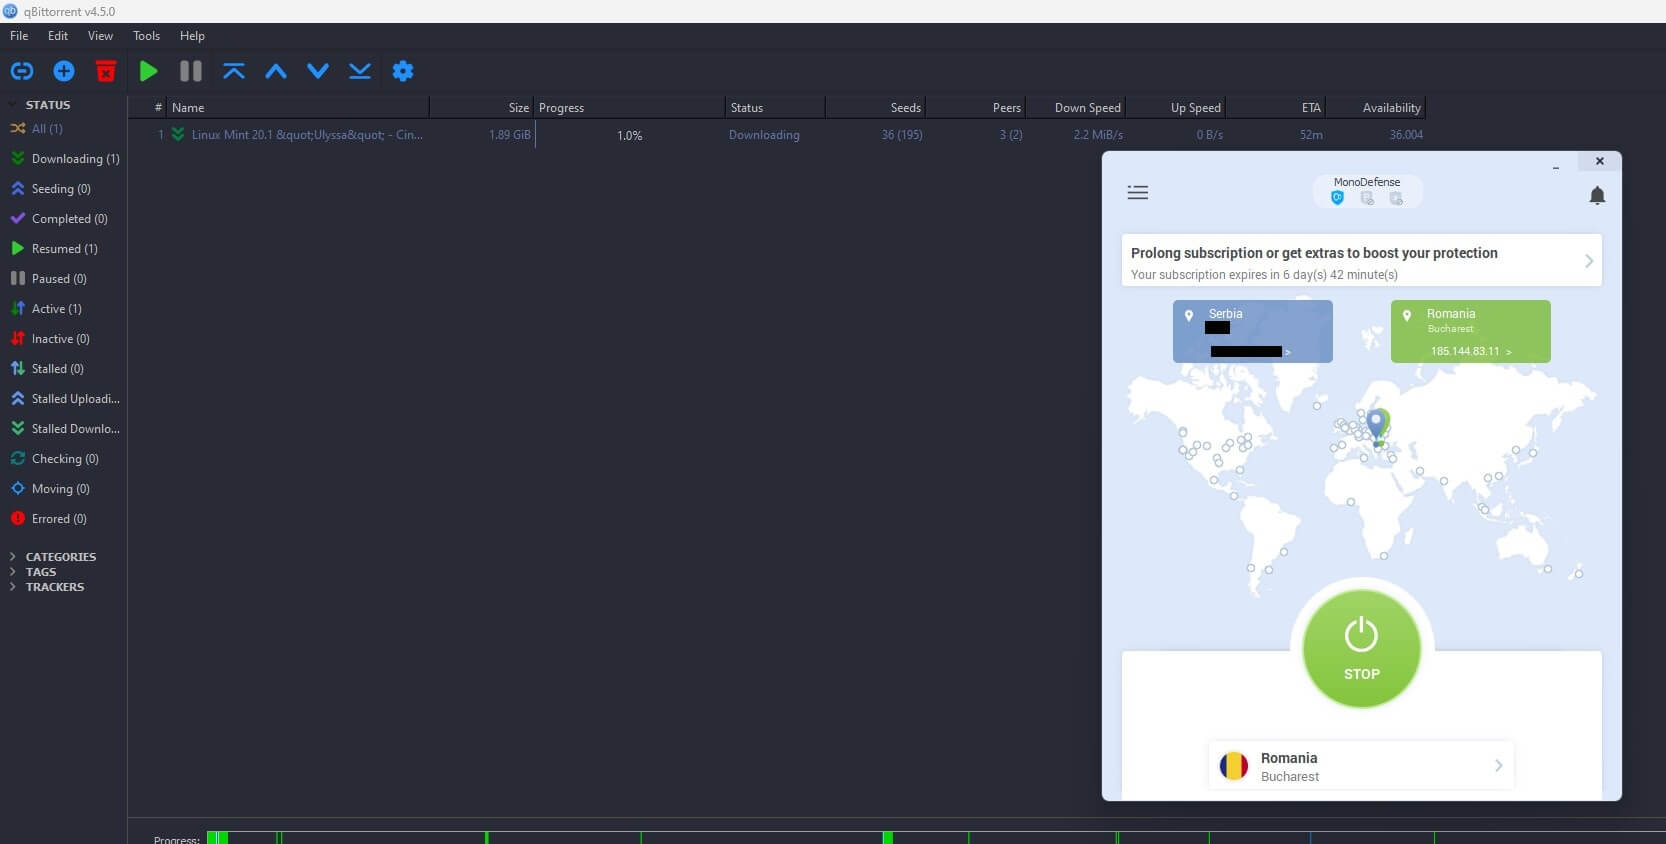Delete selected torrent with red trash icon
The image size is (1666, 844).
coord(106,71)
